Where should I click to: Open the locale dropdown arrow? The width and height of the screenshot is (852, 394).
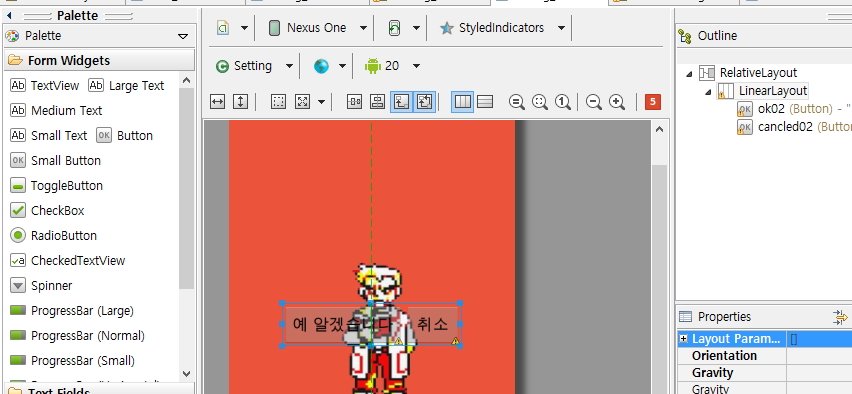coord(342,66)
